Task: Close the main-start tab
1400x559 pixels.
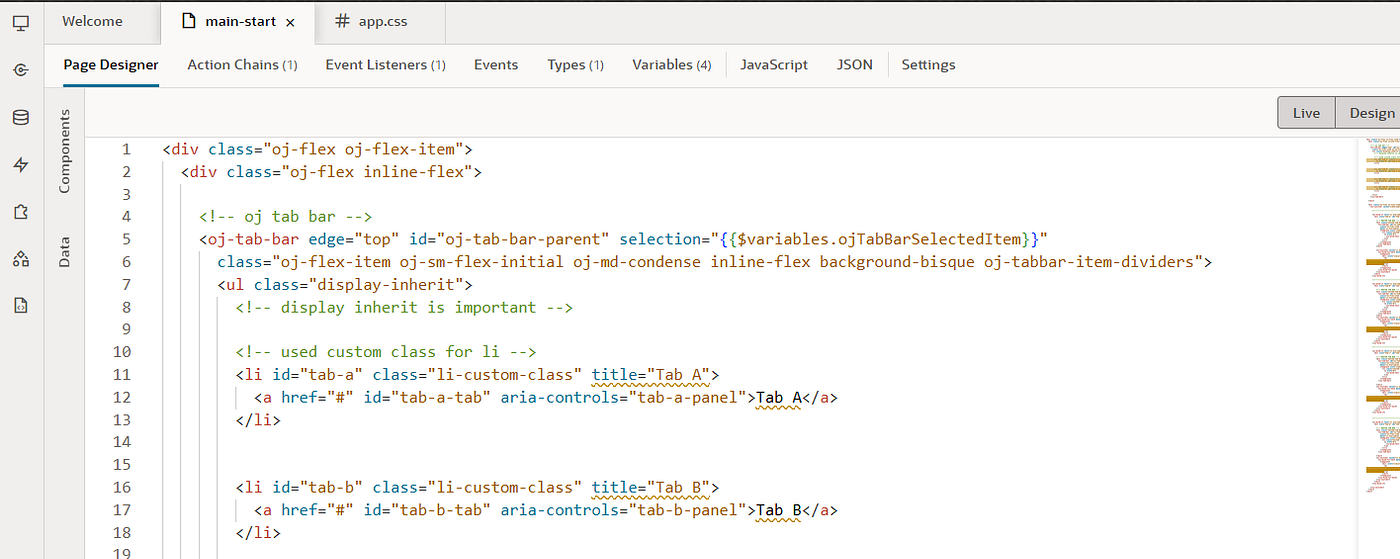Action: coord(290,22)
